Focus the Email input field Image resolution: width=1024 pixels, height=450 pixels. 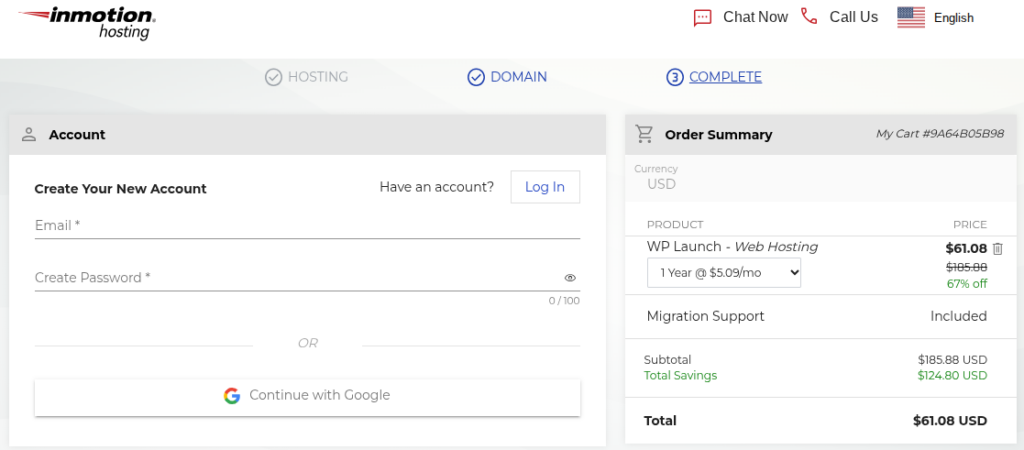point(307,226)
